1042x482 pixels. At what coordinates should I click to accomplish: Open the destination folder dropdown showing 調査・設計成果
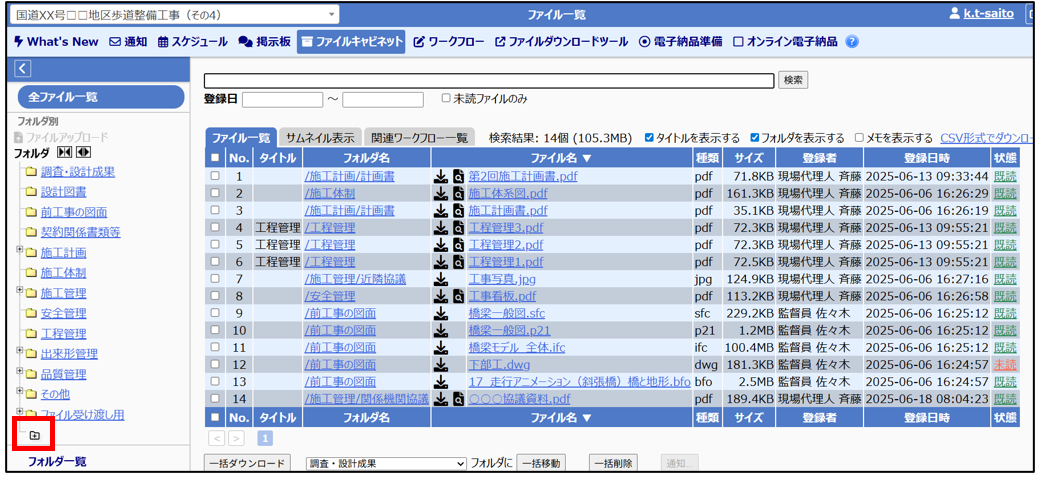[385, 464]
